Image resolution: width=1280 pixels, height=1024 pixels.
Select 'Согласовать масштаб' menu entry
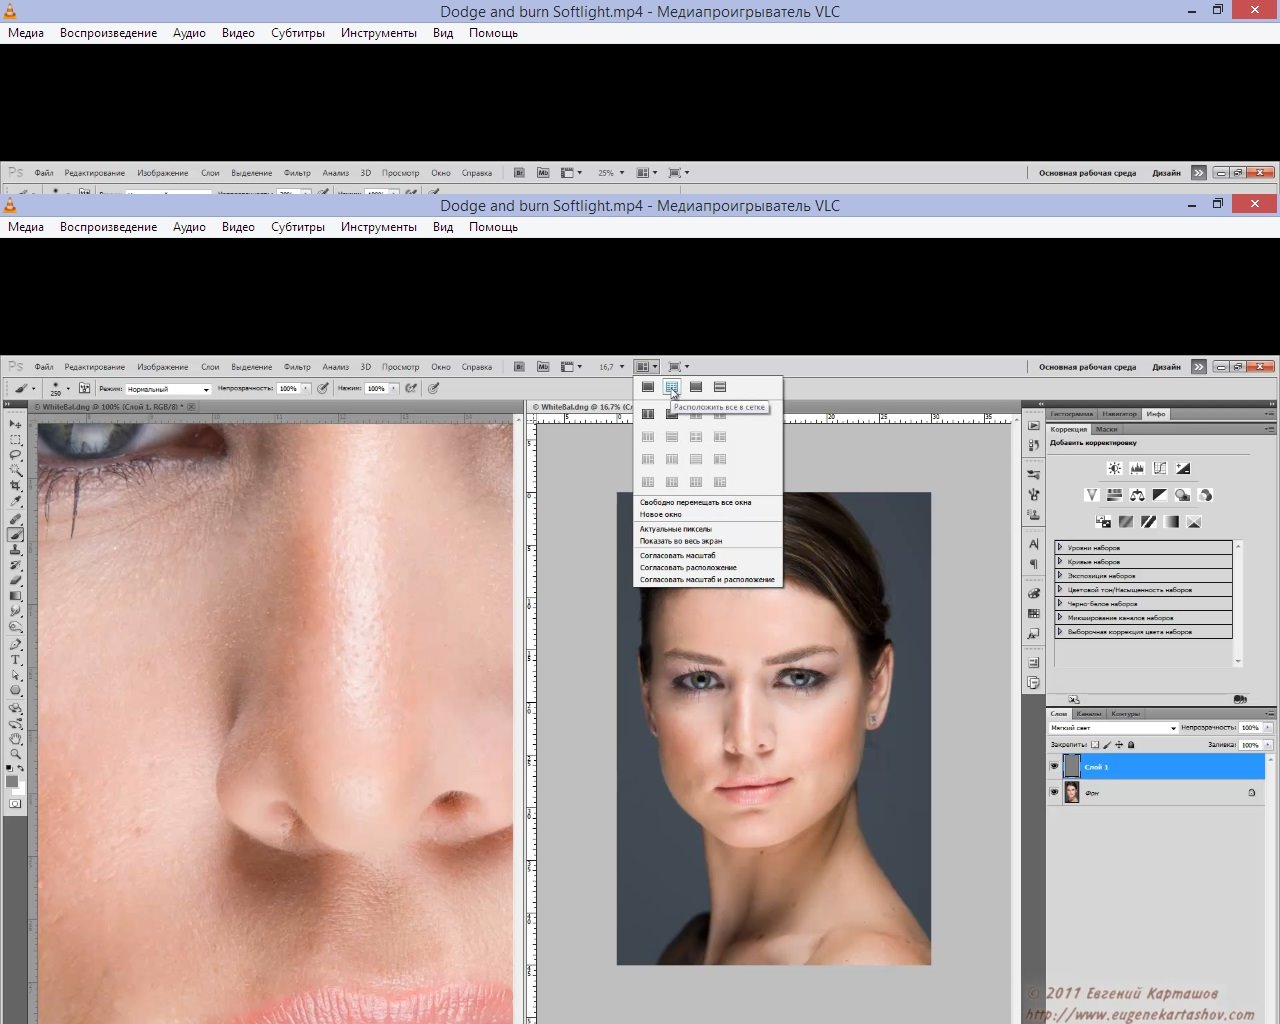[x=678, y=556]
